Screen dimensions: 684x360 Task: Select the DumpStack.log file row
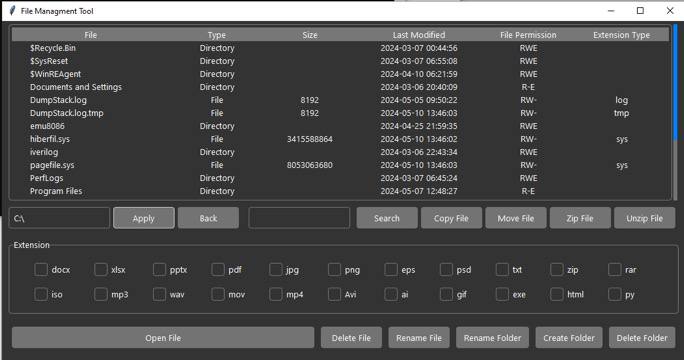click(340, 100)
